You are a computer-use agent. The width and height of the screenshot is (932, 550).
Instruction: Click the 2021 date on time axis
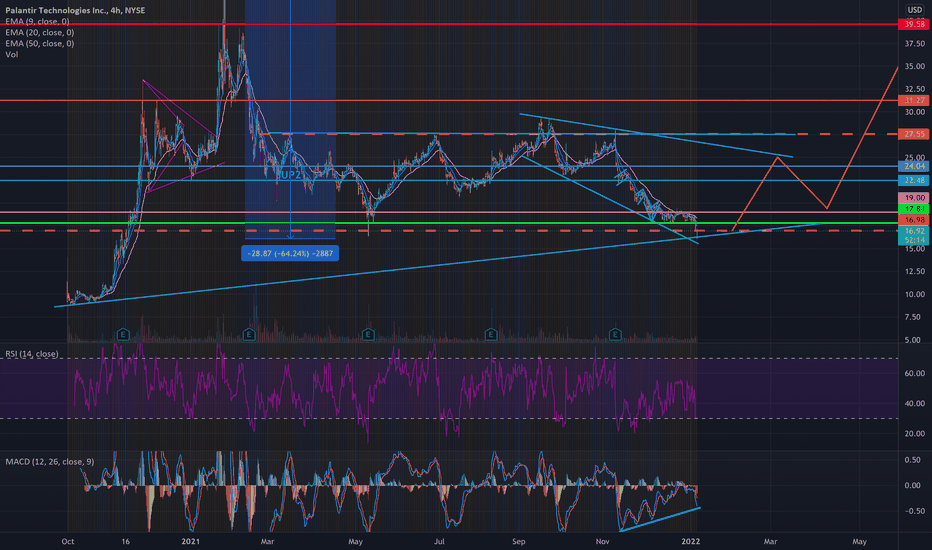tap(190, 541)
